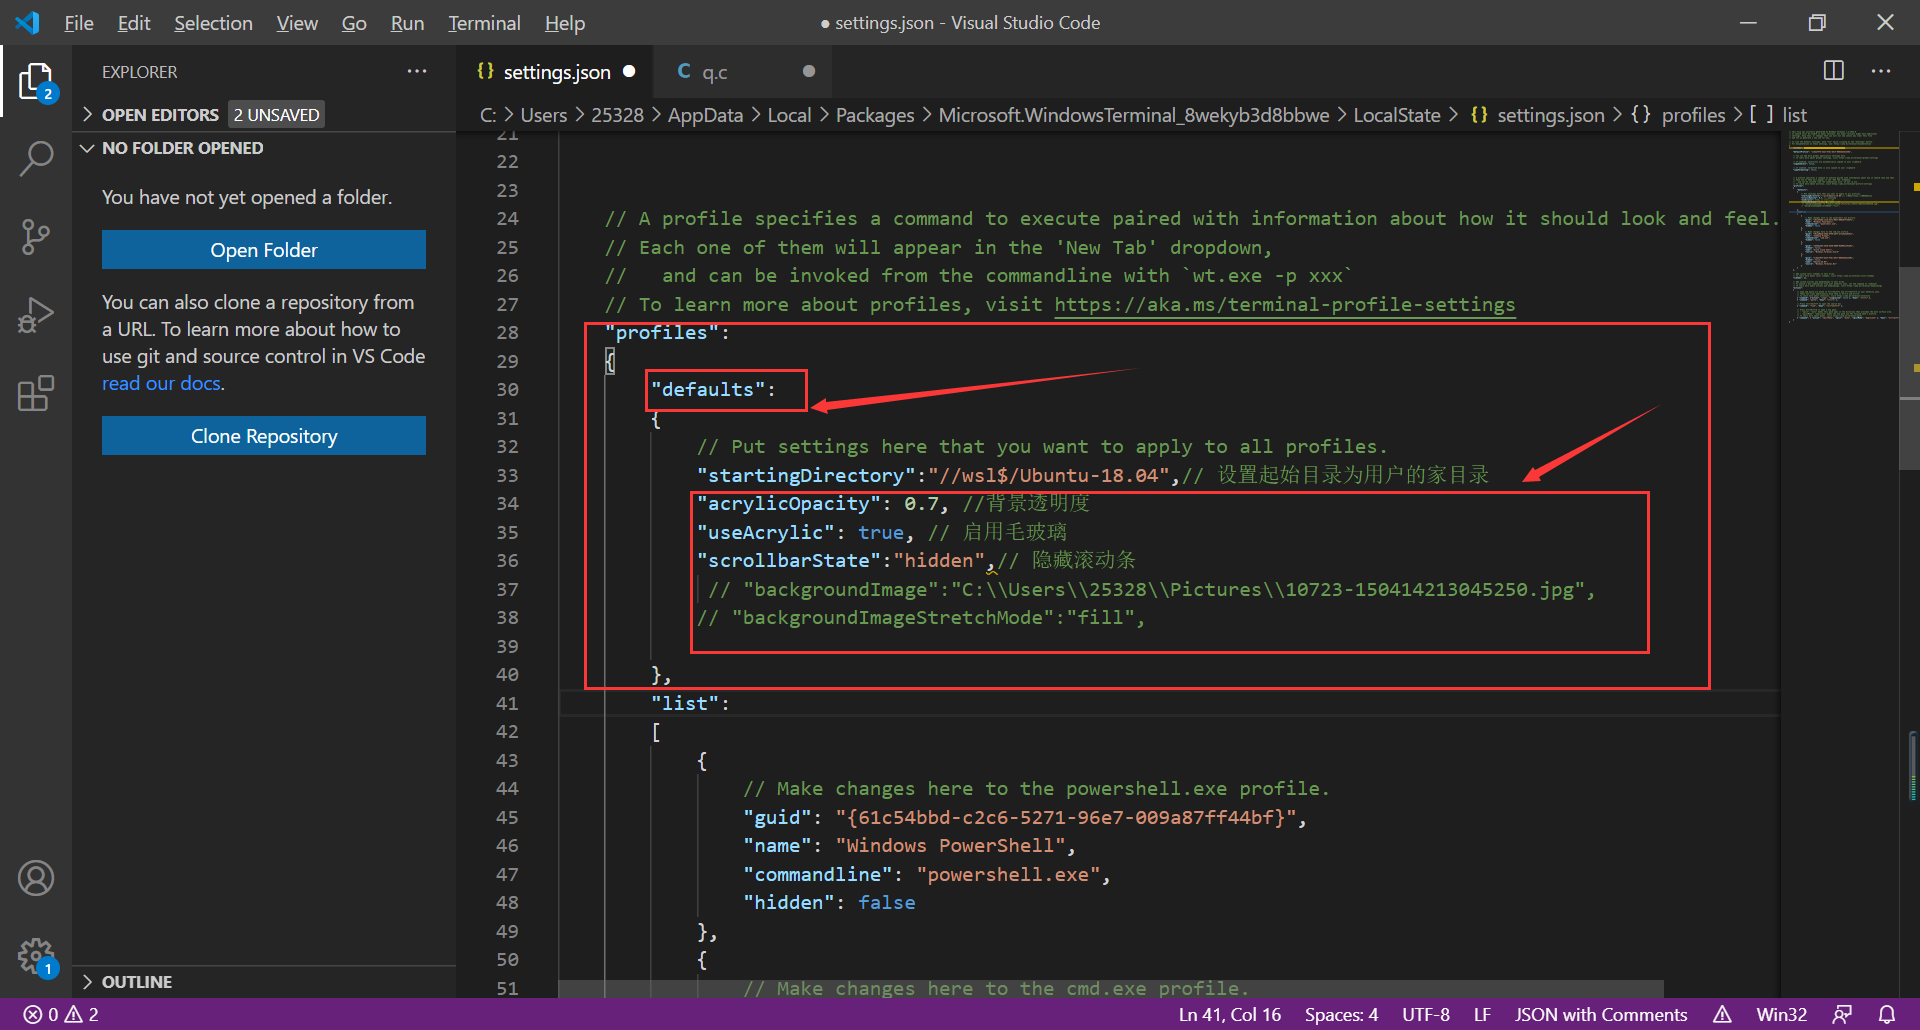The width and height of the screenshot is (1920, 1030).
Task: Click the Clone Repository button
Action: 264,436
